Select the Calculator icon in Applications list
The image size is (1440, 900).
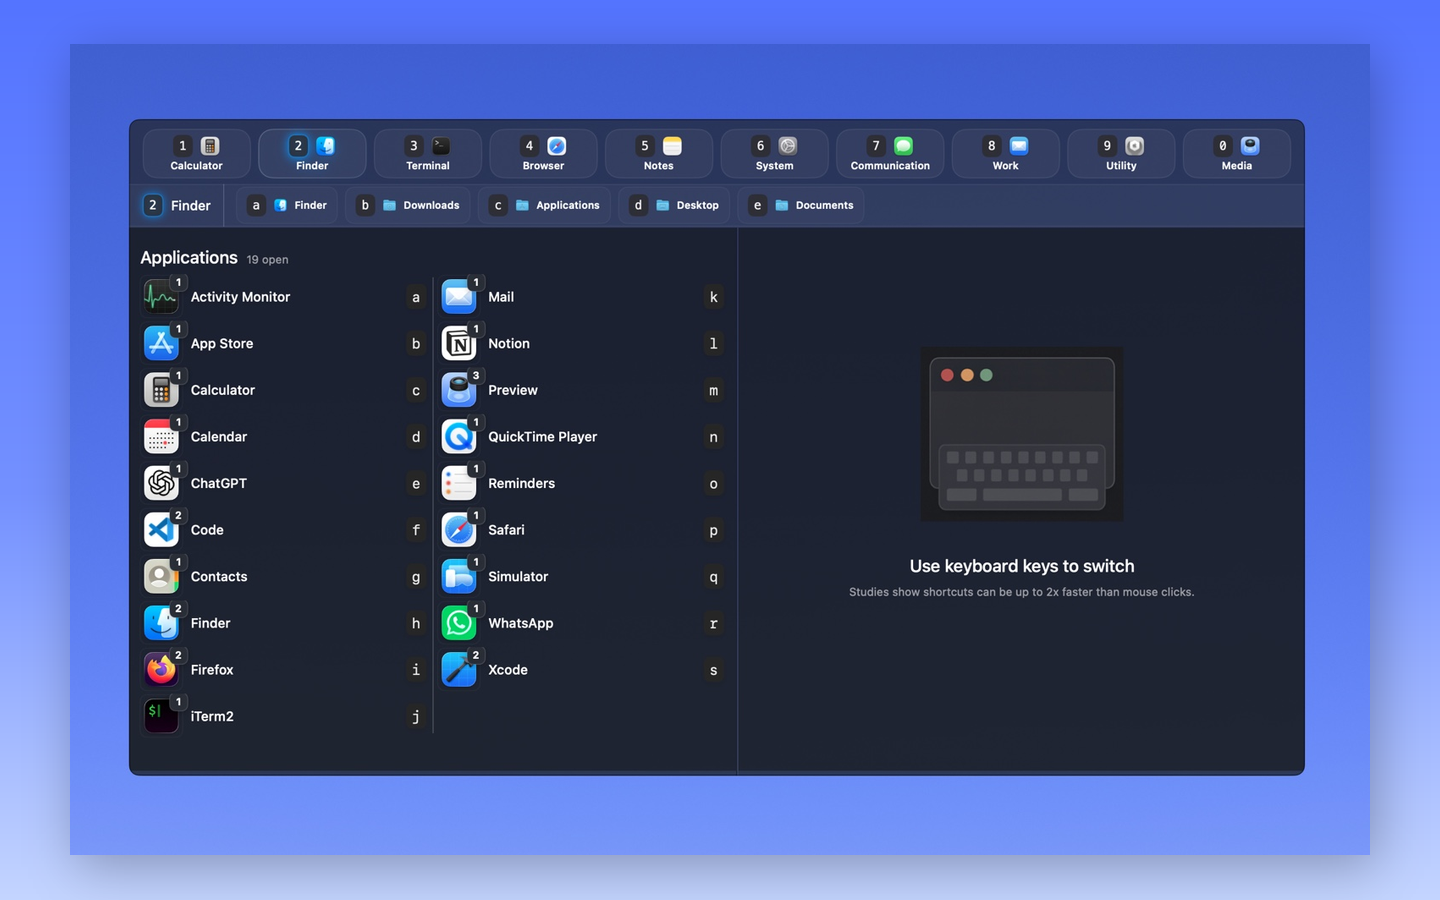click(x=161, y=390)
